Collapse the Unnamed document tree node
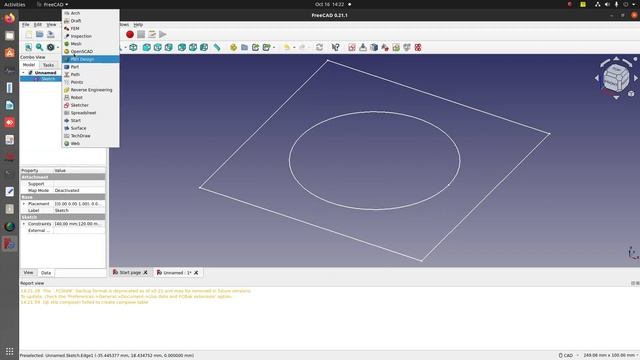Screen dimensions: 640x360 pyautogui.click(x=23, y=73)
